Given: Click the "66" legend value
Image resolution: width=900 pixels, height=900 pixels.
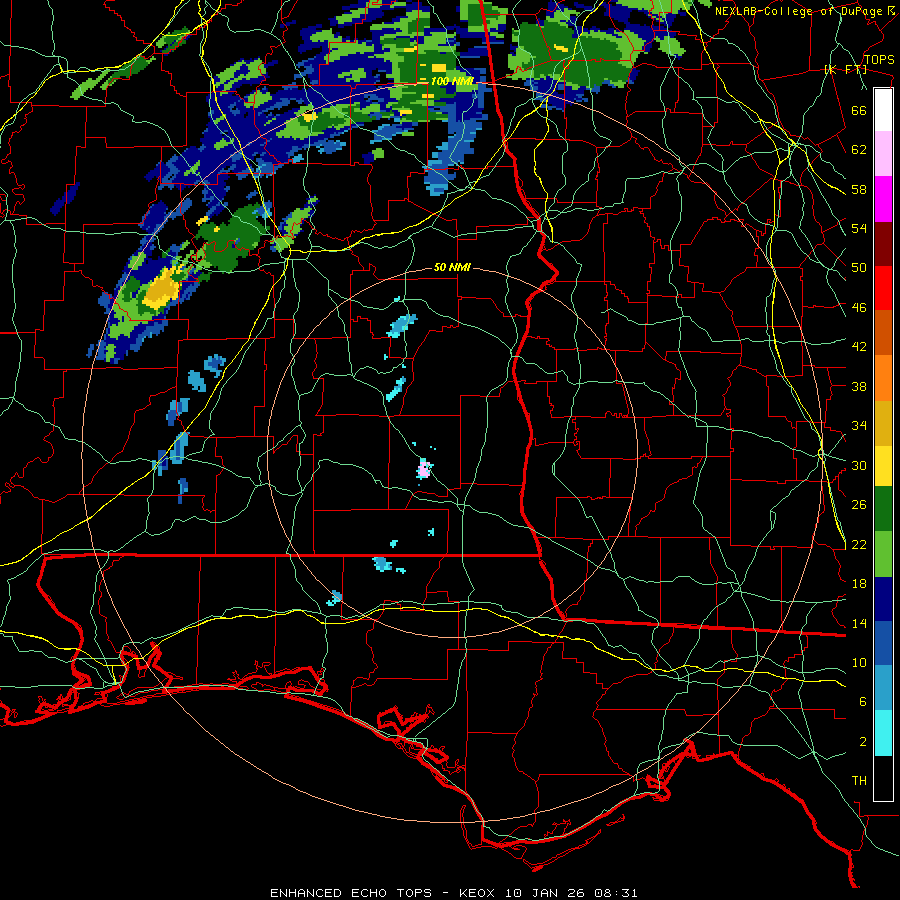Looking at the screenshot, I should (859, 110).
